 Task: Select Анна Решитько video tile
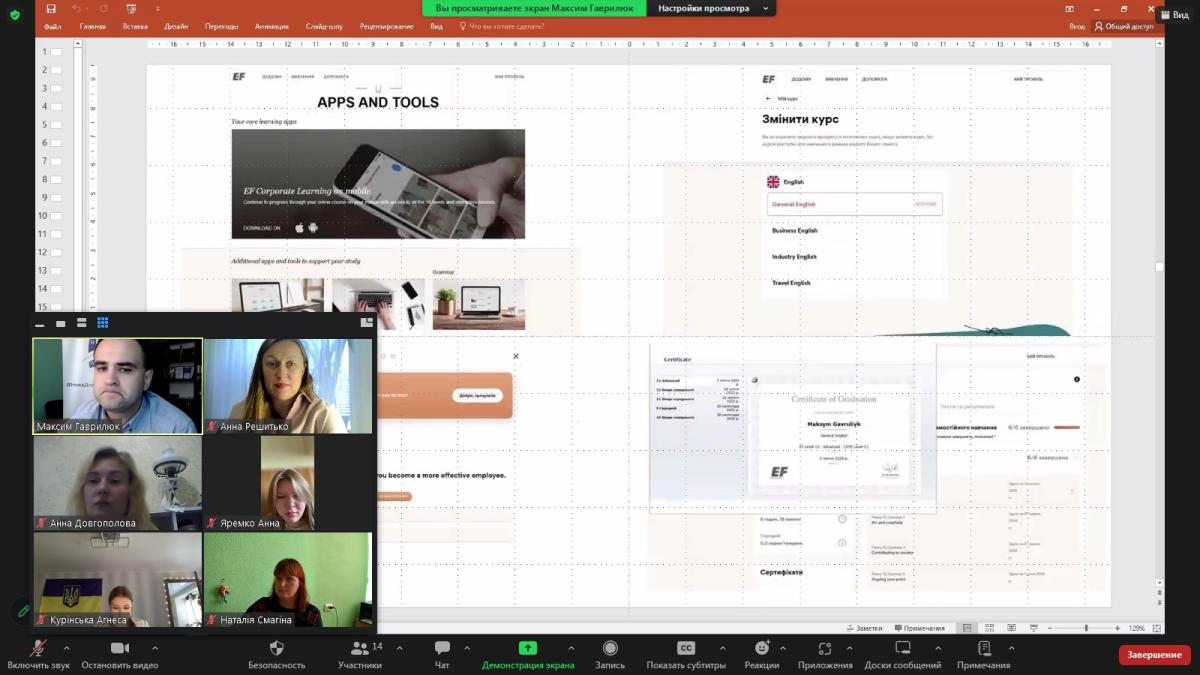click(x=288, y=386)
